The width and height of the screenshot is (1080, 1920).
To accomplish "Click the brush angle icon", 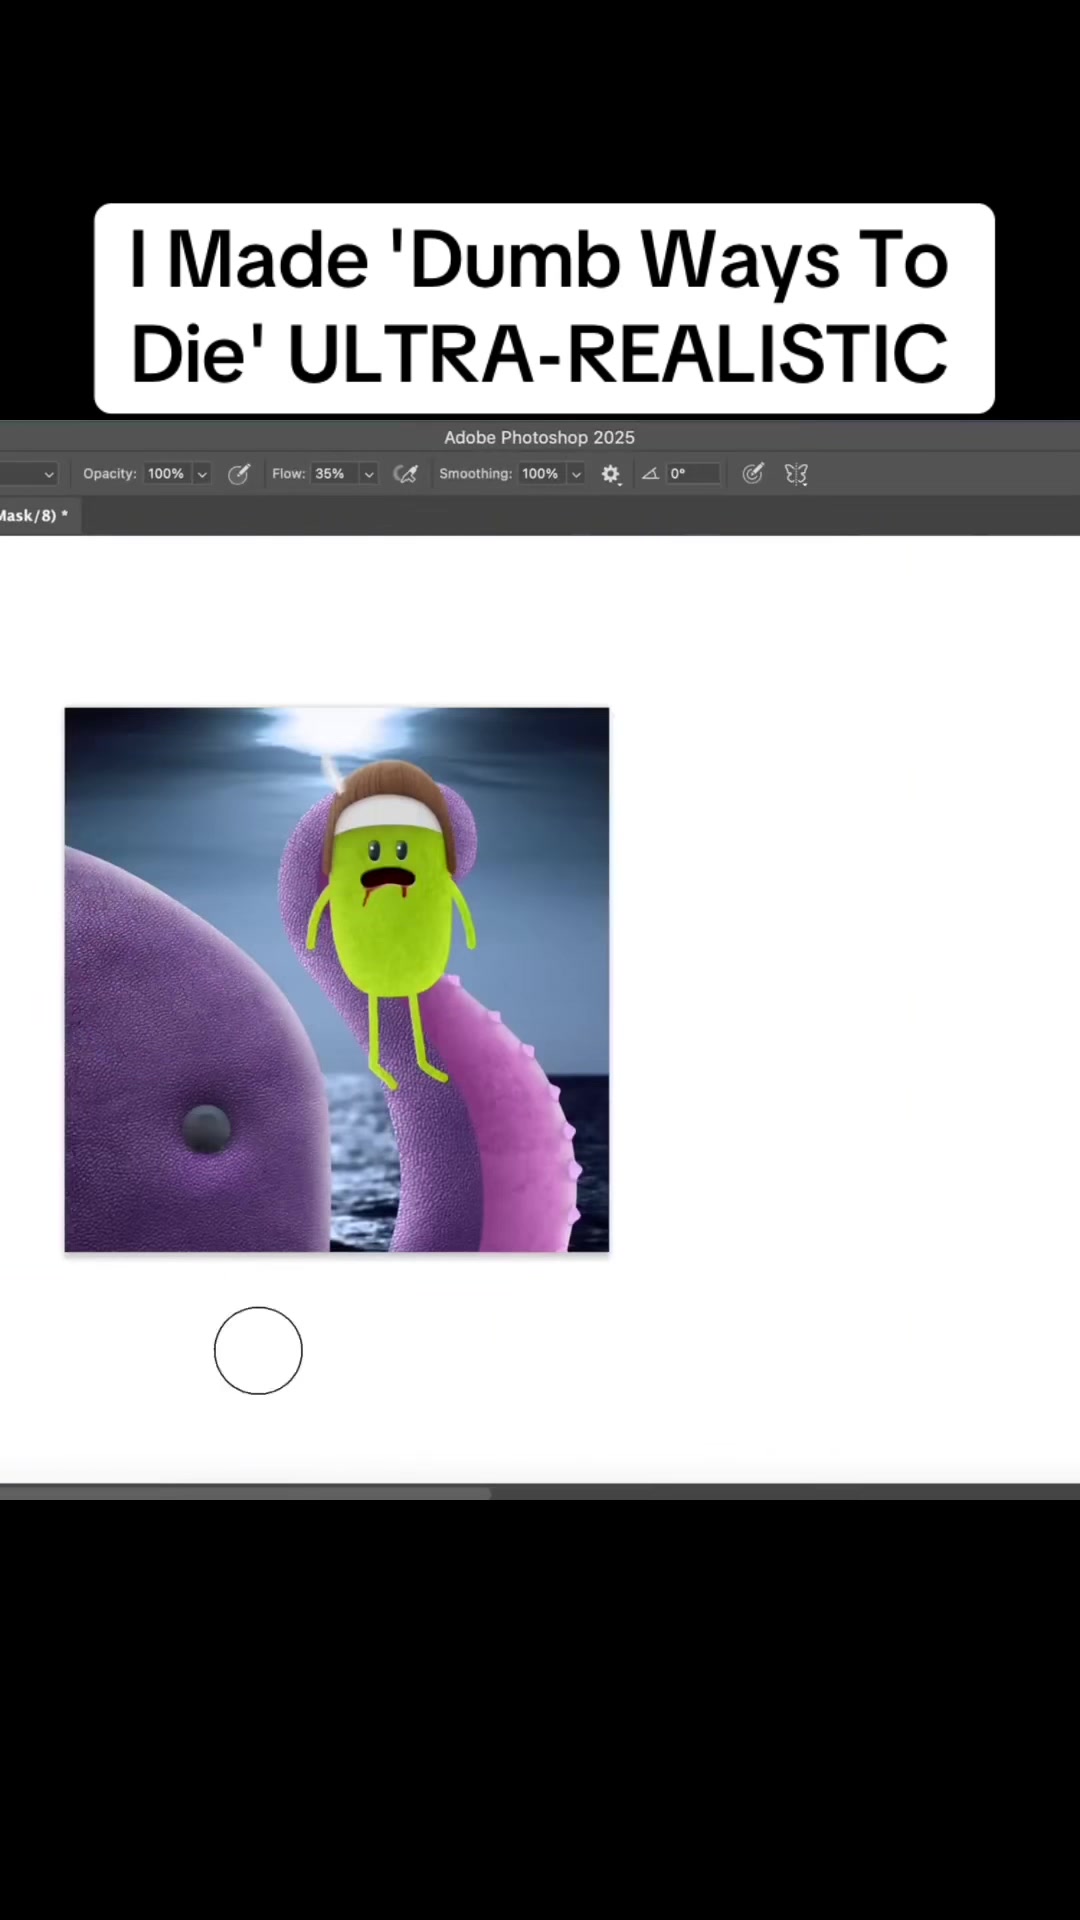I will (x=650, y=474).
